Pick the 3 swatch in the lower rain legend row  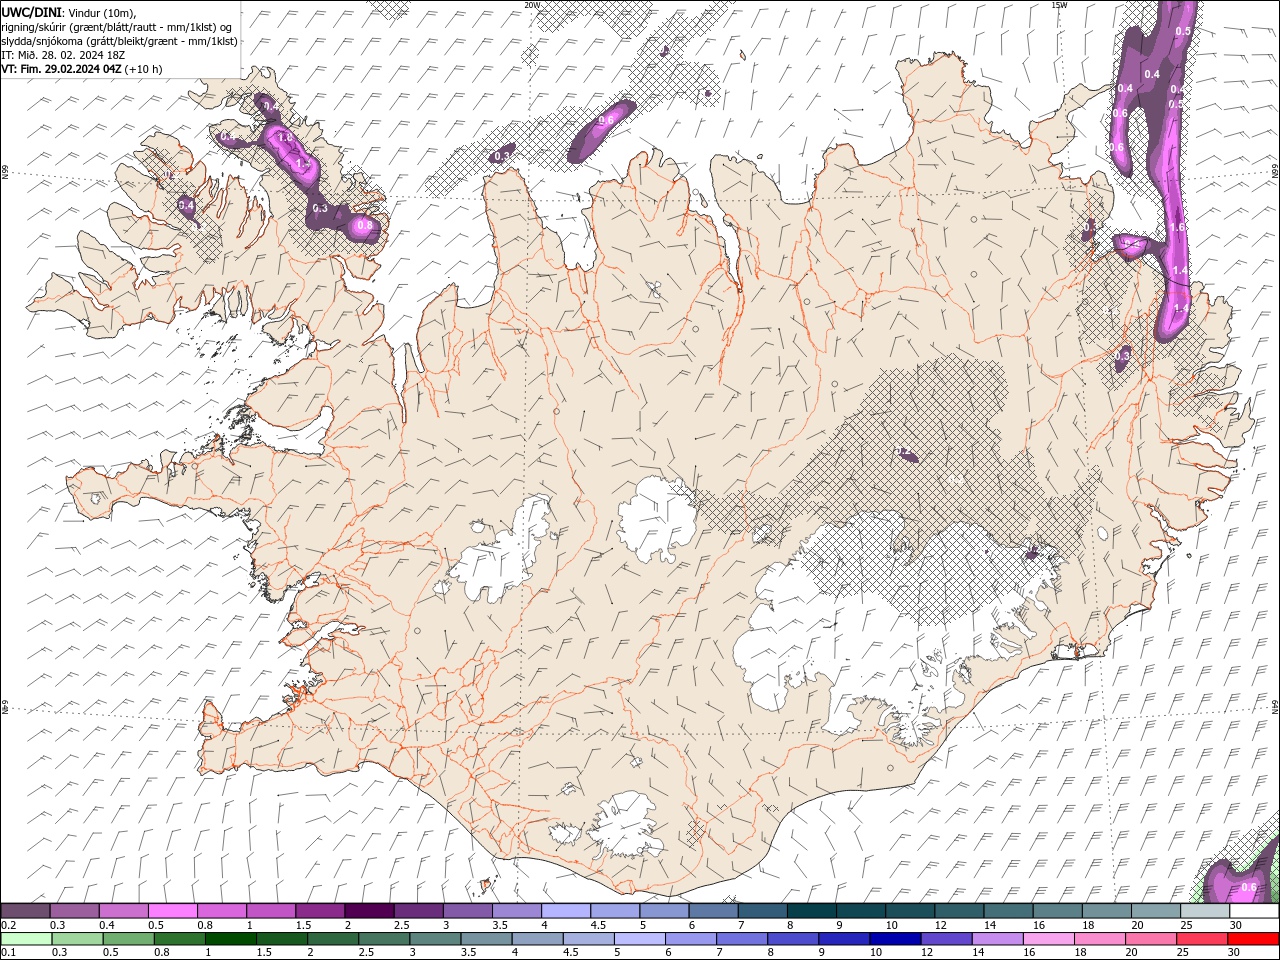(436, 939)
